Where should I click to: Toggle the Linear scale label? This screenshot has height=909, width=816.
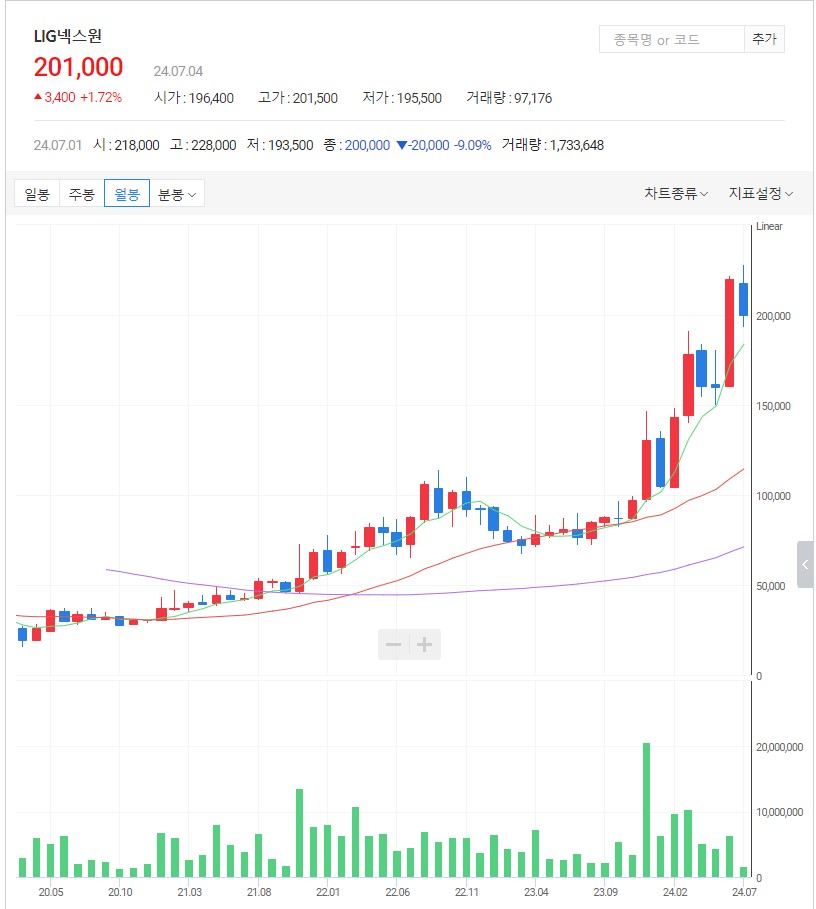click(x=769, y=226)
